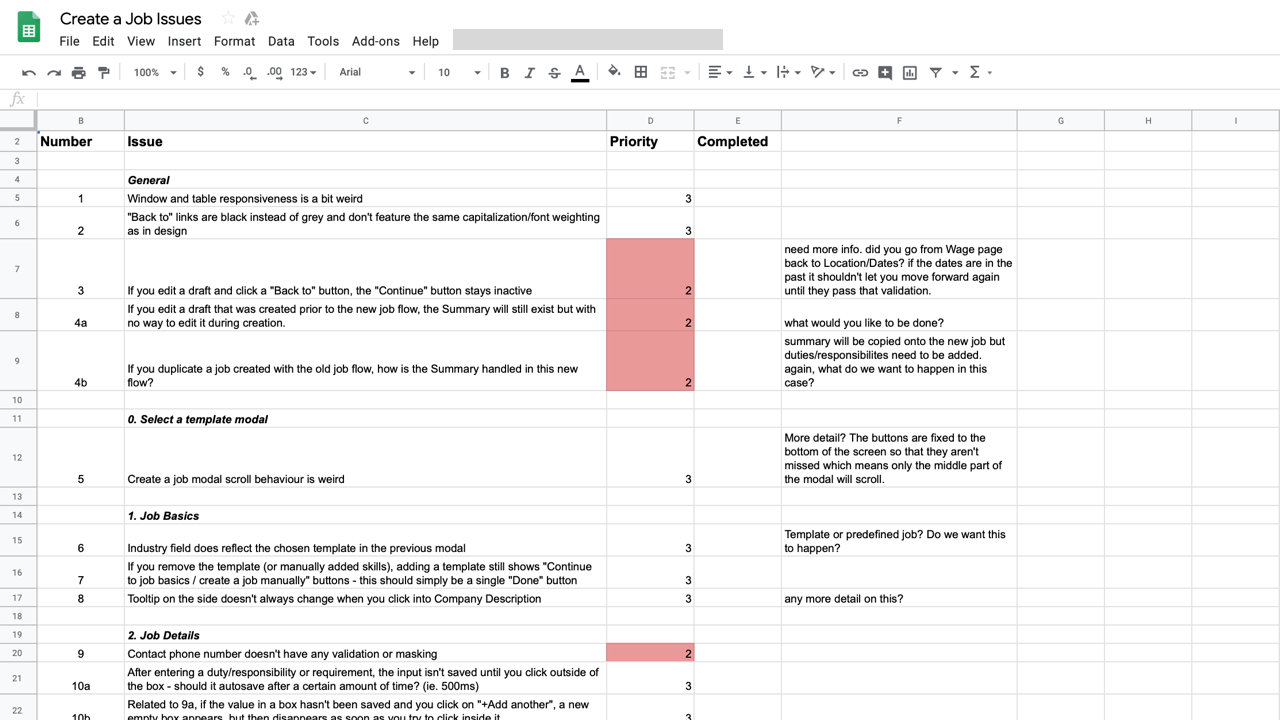
Task: Open the text color picker
Action: pyautogui.click(x=580, y=72)
